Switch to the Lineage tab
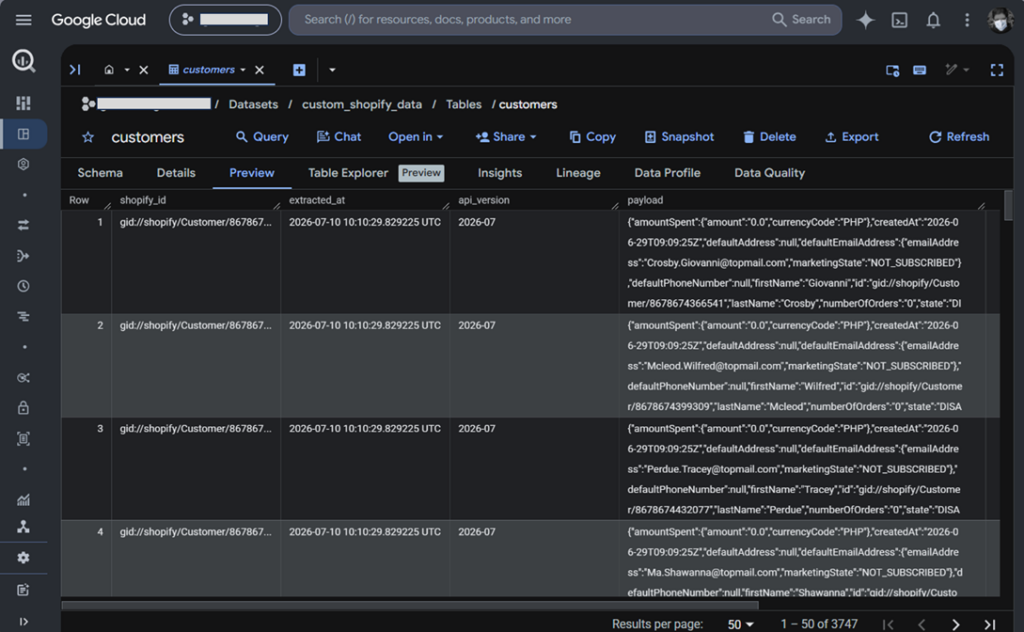 [578, 173]
